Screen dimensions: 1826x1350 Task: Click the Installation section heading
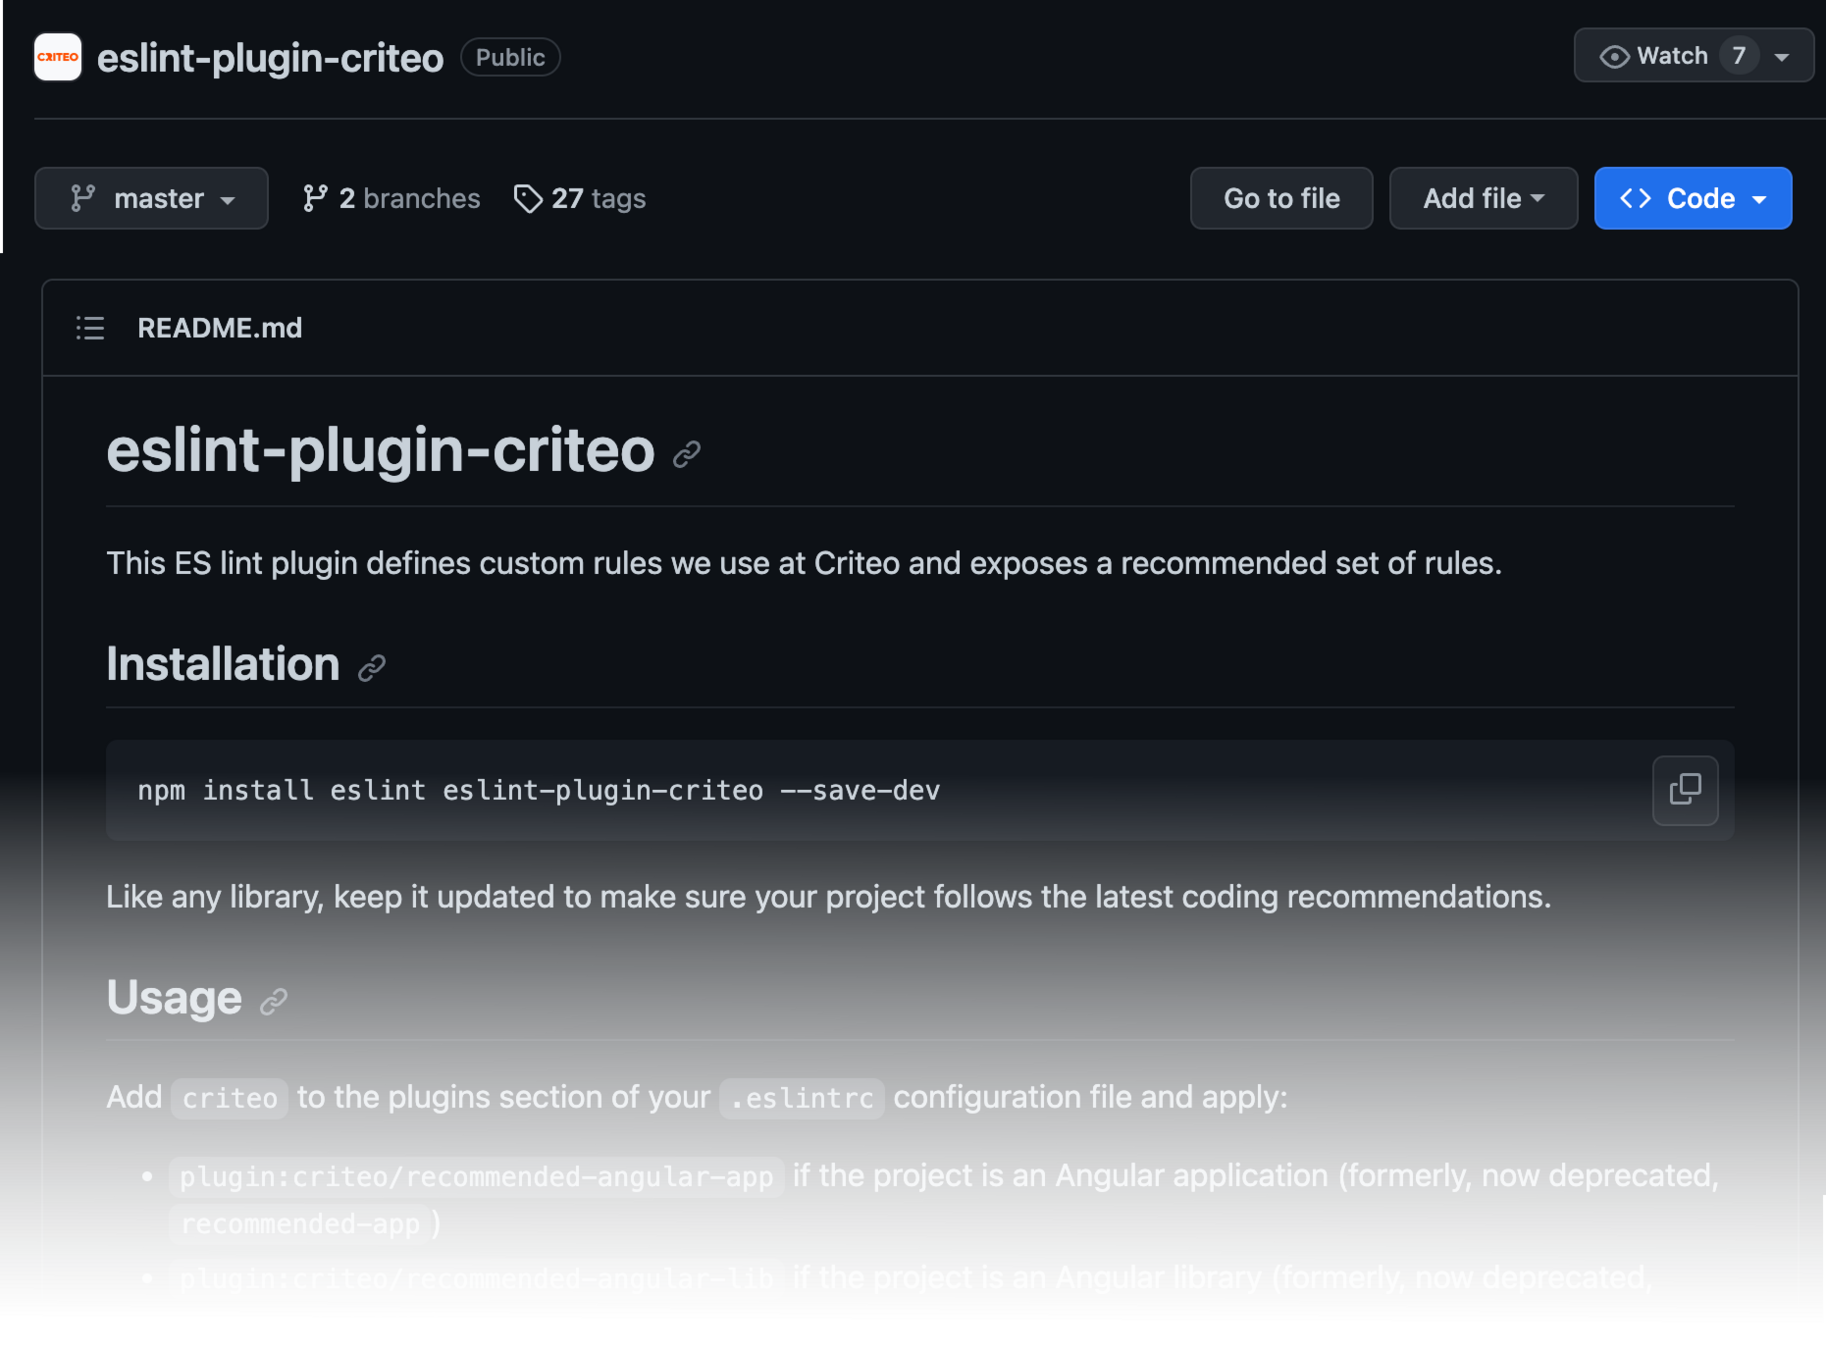click(x=223, y=664)
